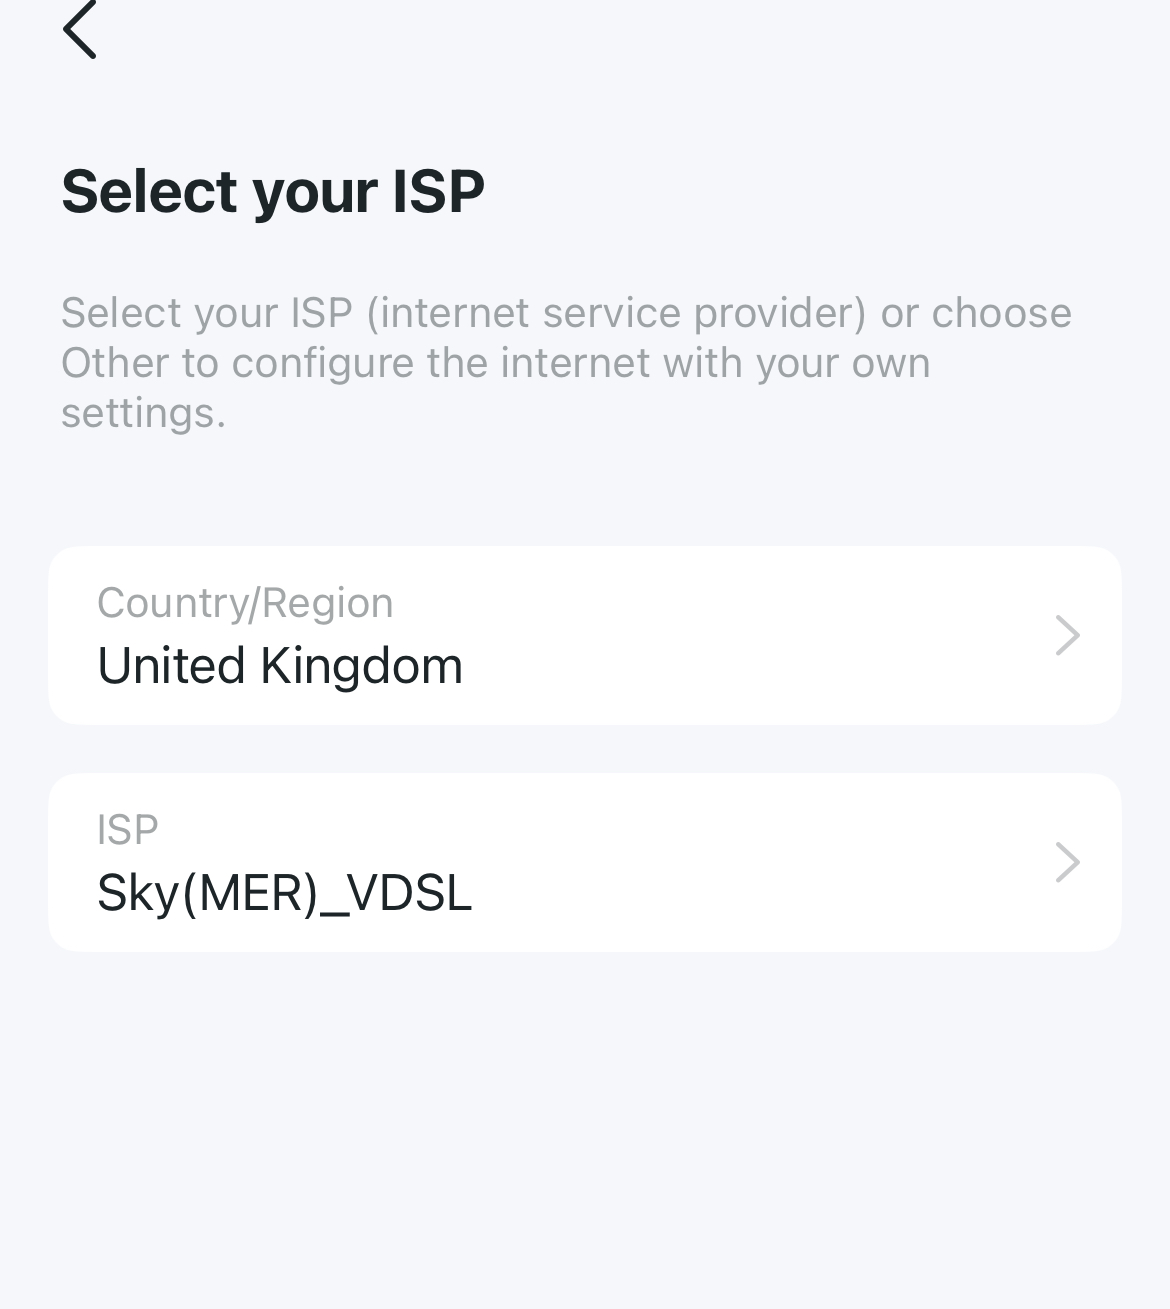The image size is (1170, 1309).
Task: Expand the United Kingdom region picker
Action: 585,635
